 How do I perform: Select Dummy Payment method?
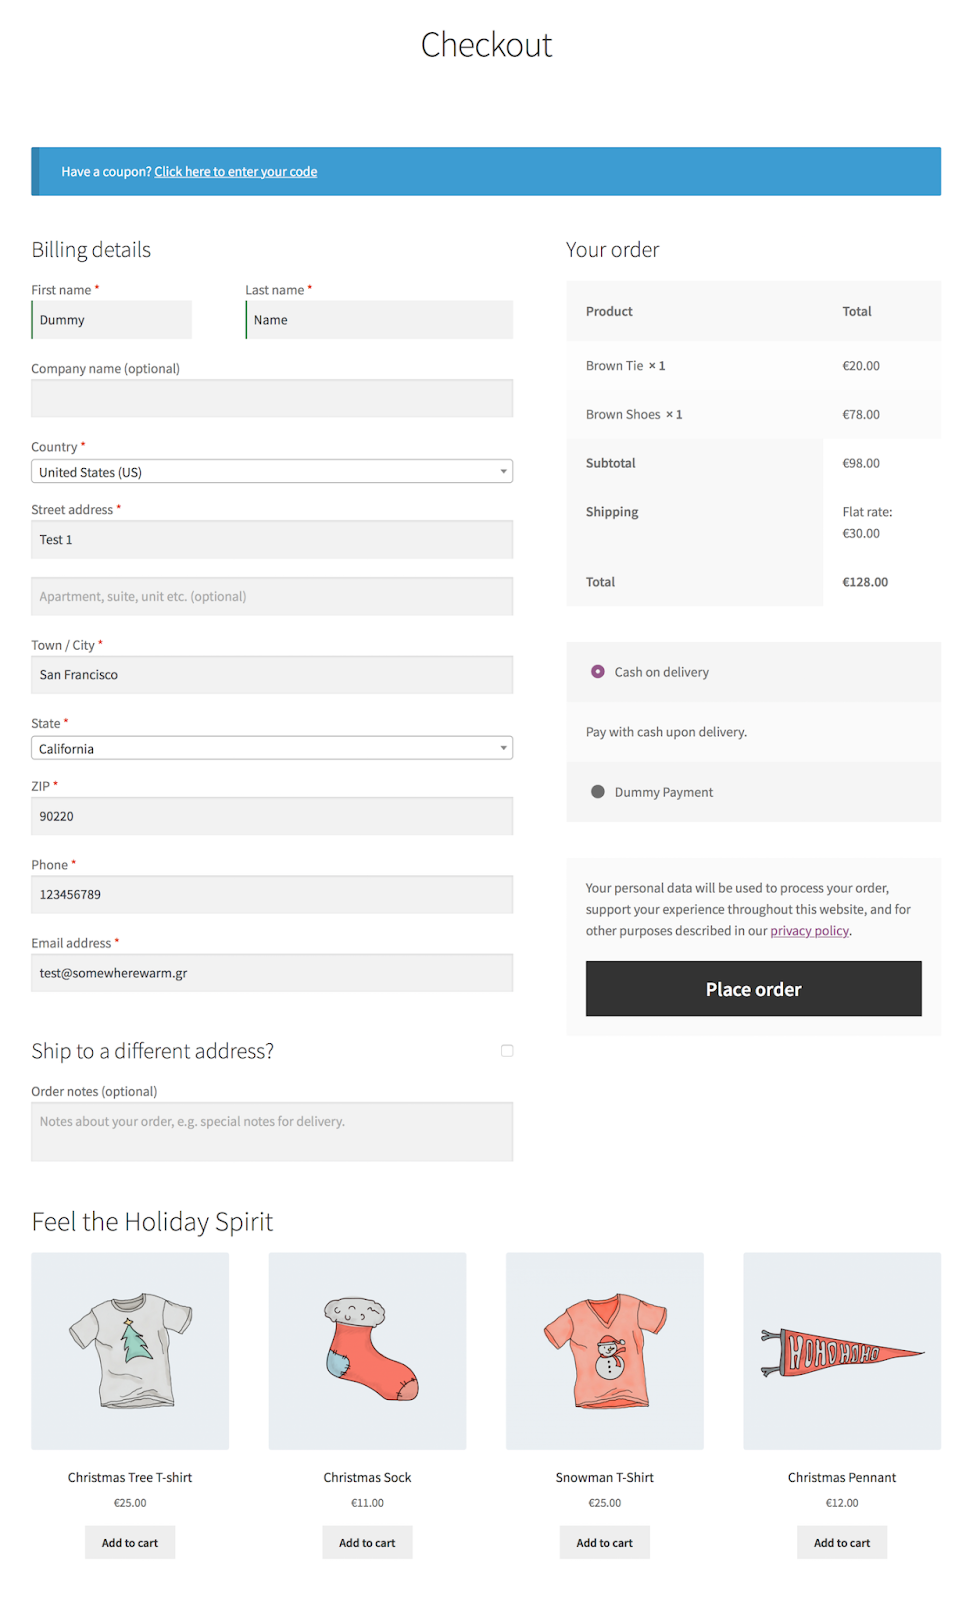(598, 792)
